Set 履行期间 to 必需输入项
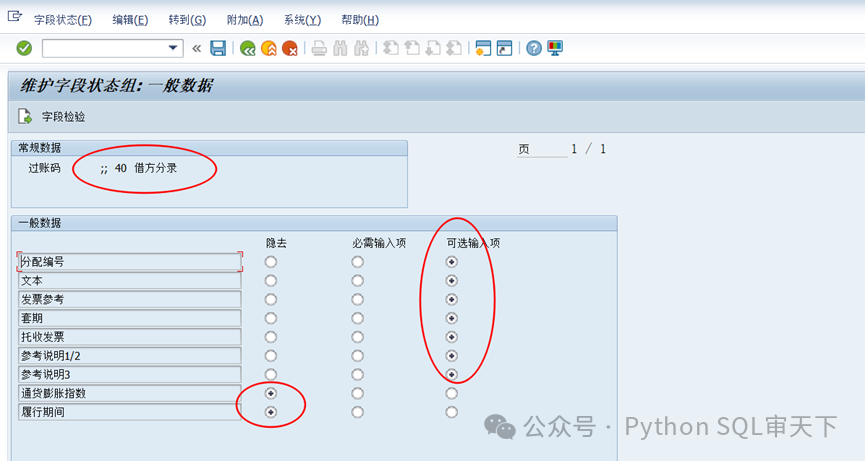The height and width of the screenshot is (461, 865). click(357, 412)
